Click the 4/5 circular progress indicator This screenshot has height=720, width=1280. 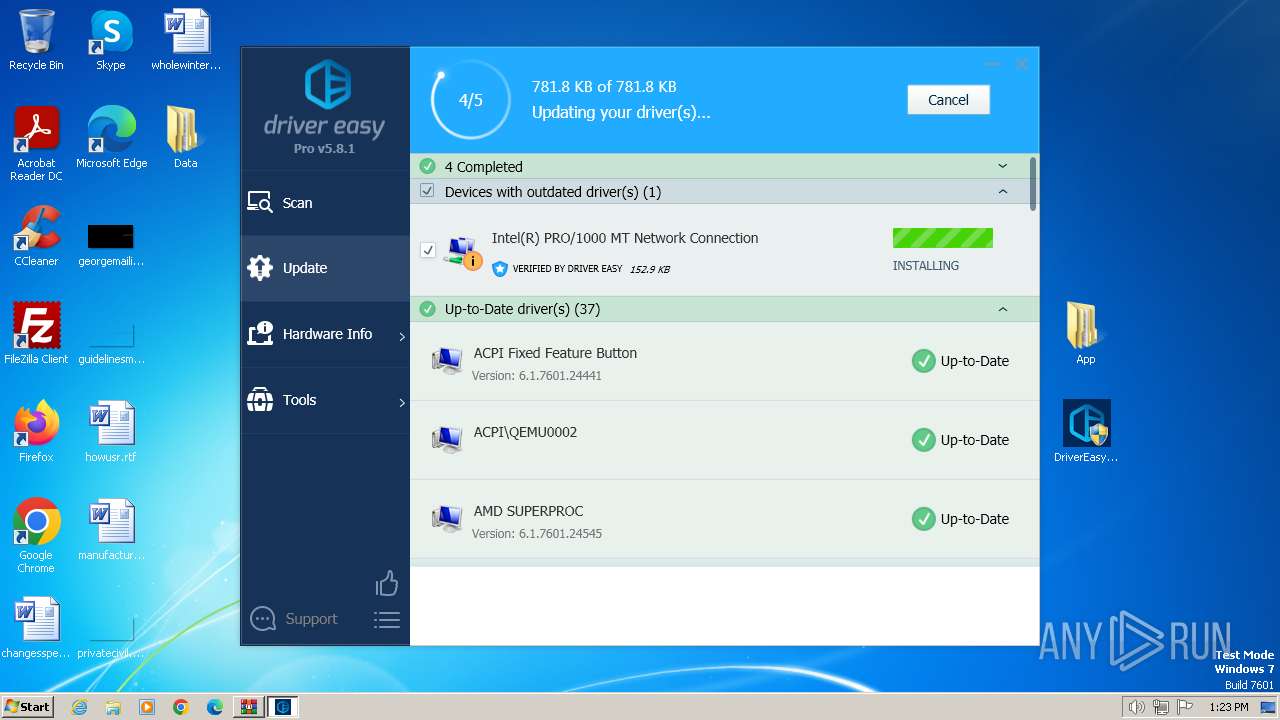pos(470,100)
